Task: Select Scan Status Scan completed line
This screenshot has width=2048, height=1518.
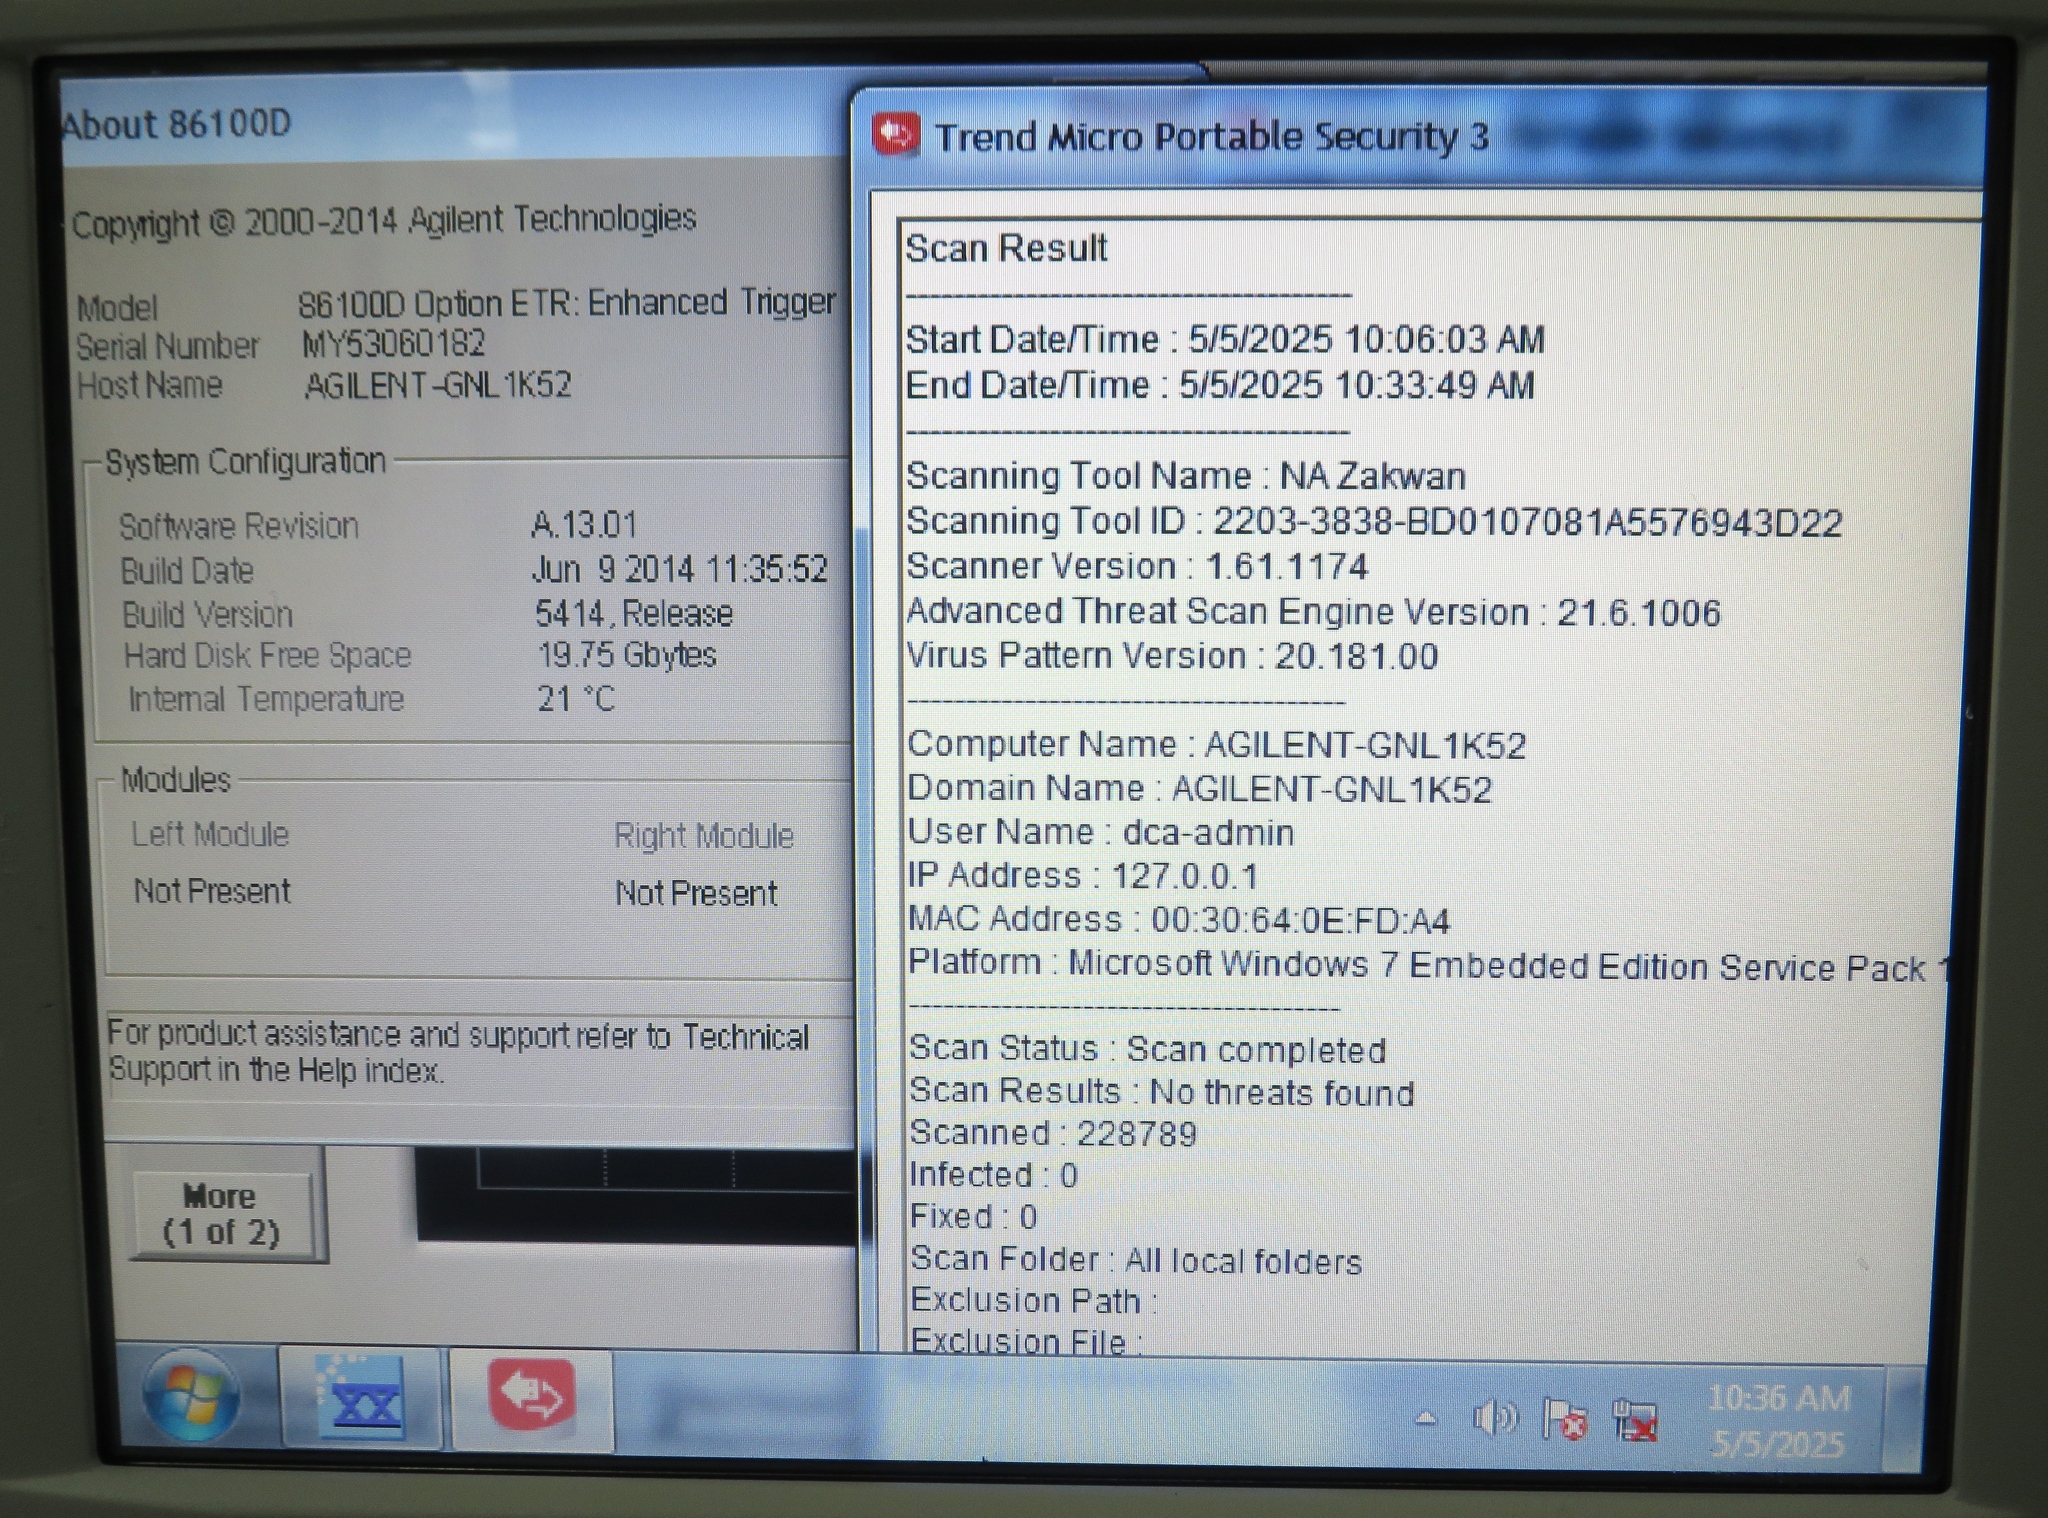Action: coord(1148,1049)
